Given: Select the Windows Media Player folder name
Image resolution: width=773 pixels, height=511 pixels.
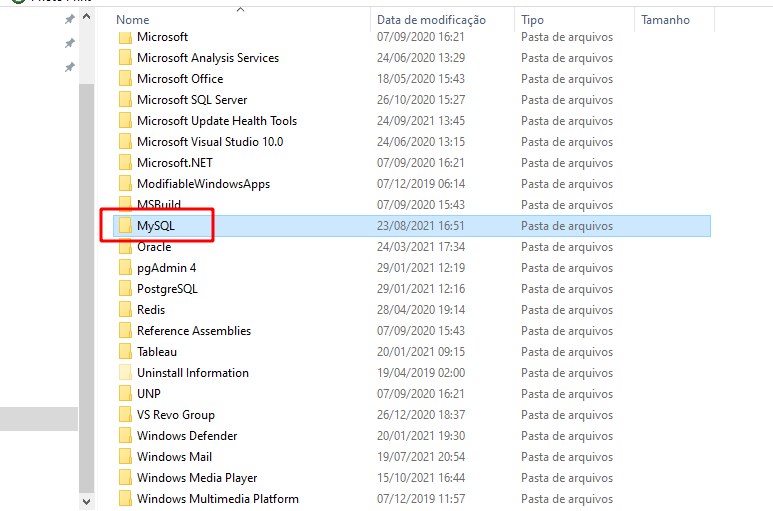Looking at the screenshot, I should coord(197,478).
